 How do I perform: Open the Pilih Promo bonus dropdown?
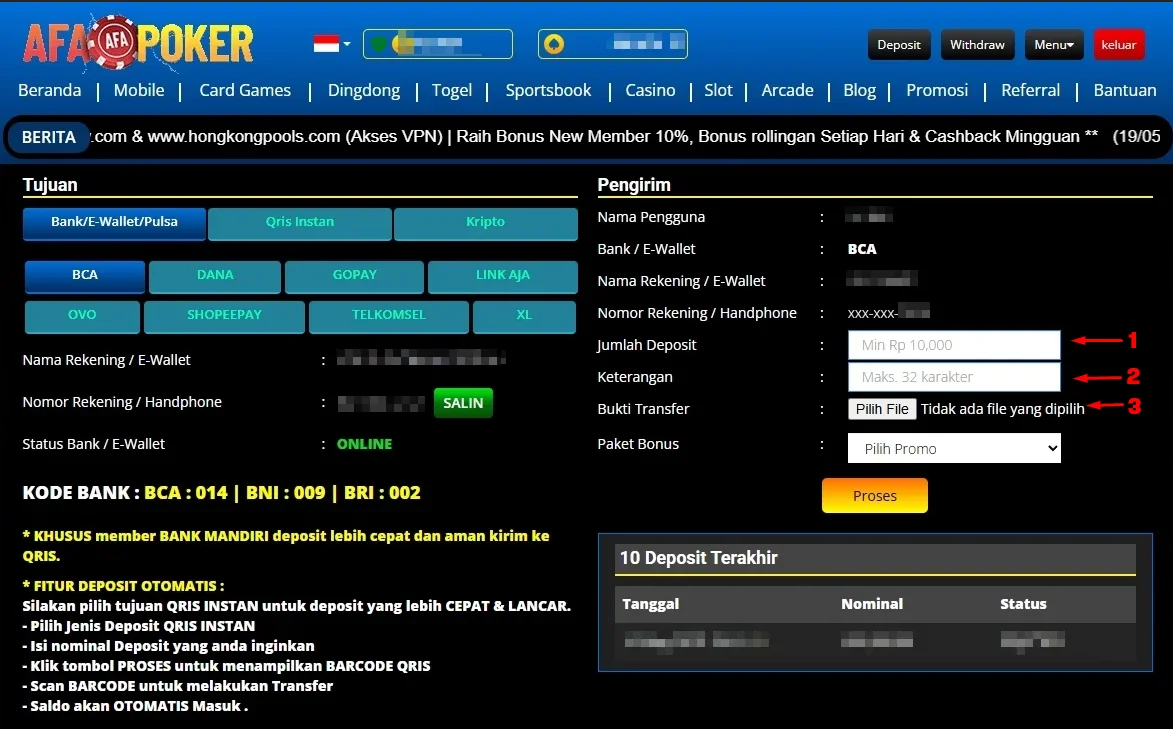click(954, 448)
